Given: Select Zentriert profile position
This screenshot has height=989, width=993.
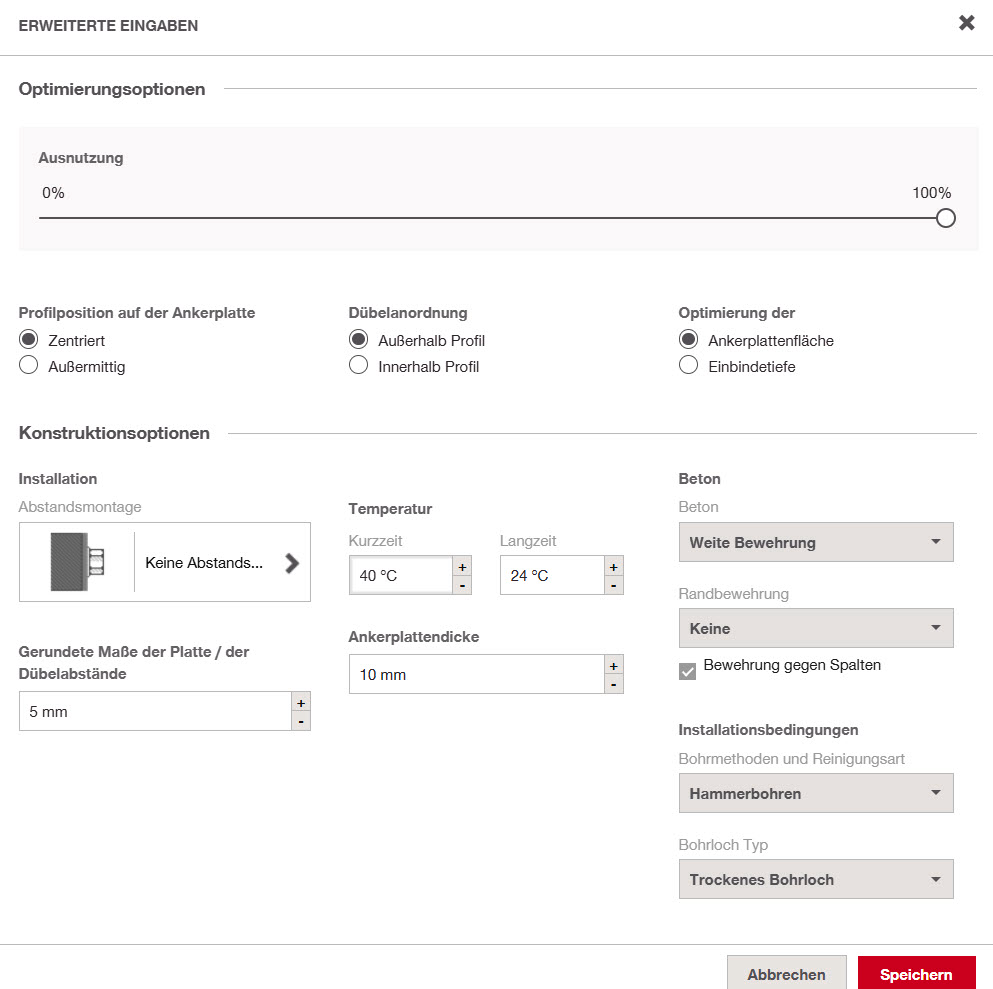Looking at the screenshot, I should tap(28, 339).
